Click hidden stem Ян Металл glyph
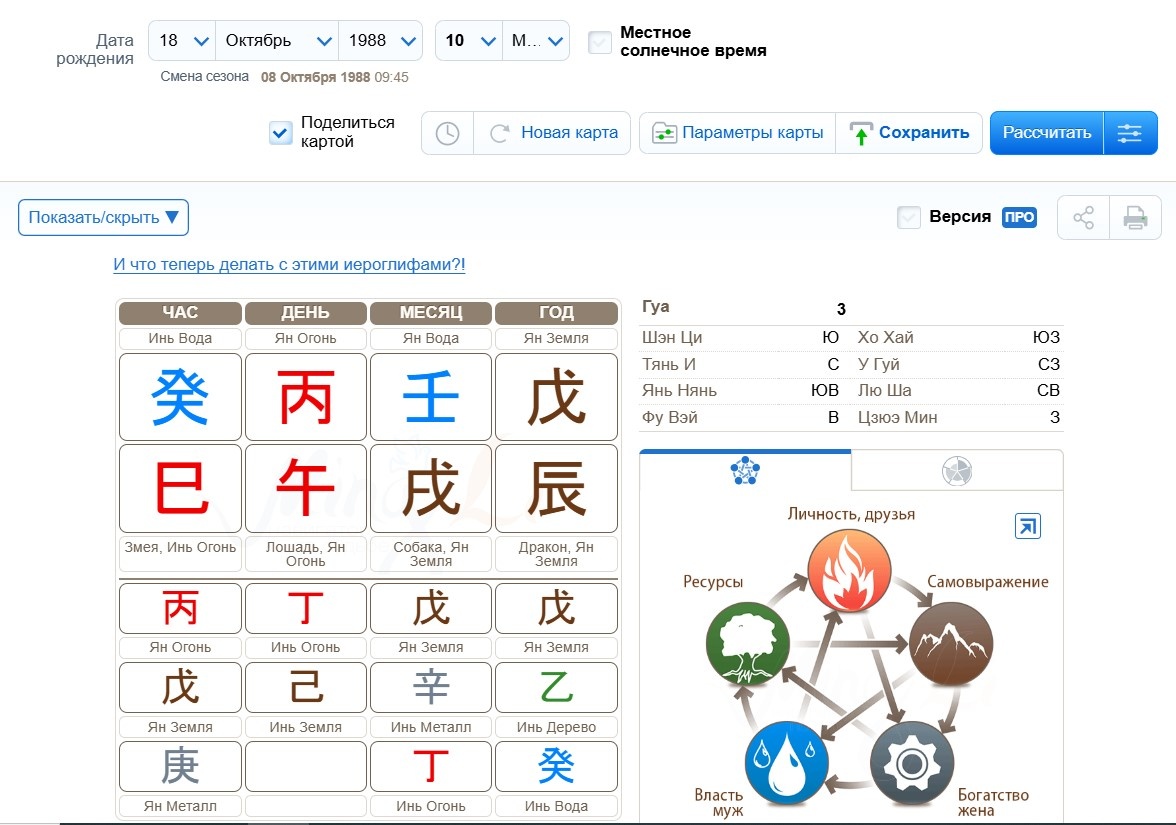This screenshot has width=1176, height=825. pos(180,766)
